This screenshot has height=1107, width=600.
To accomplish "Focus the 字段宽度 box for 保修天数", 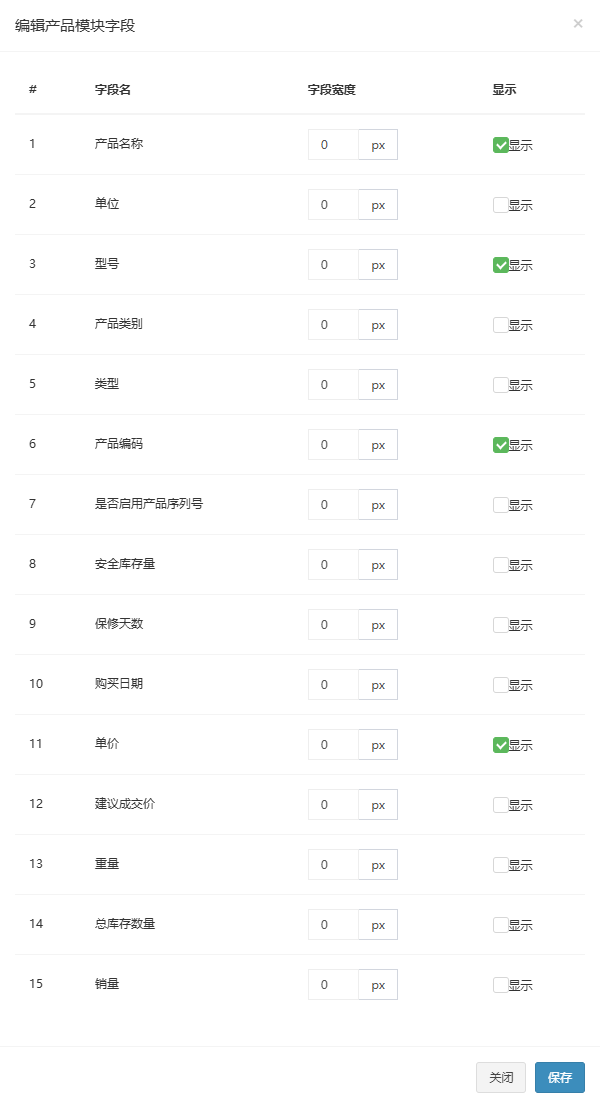I will tap(333, 625).
